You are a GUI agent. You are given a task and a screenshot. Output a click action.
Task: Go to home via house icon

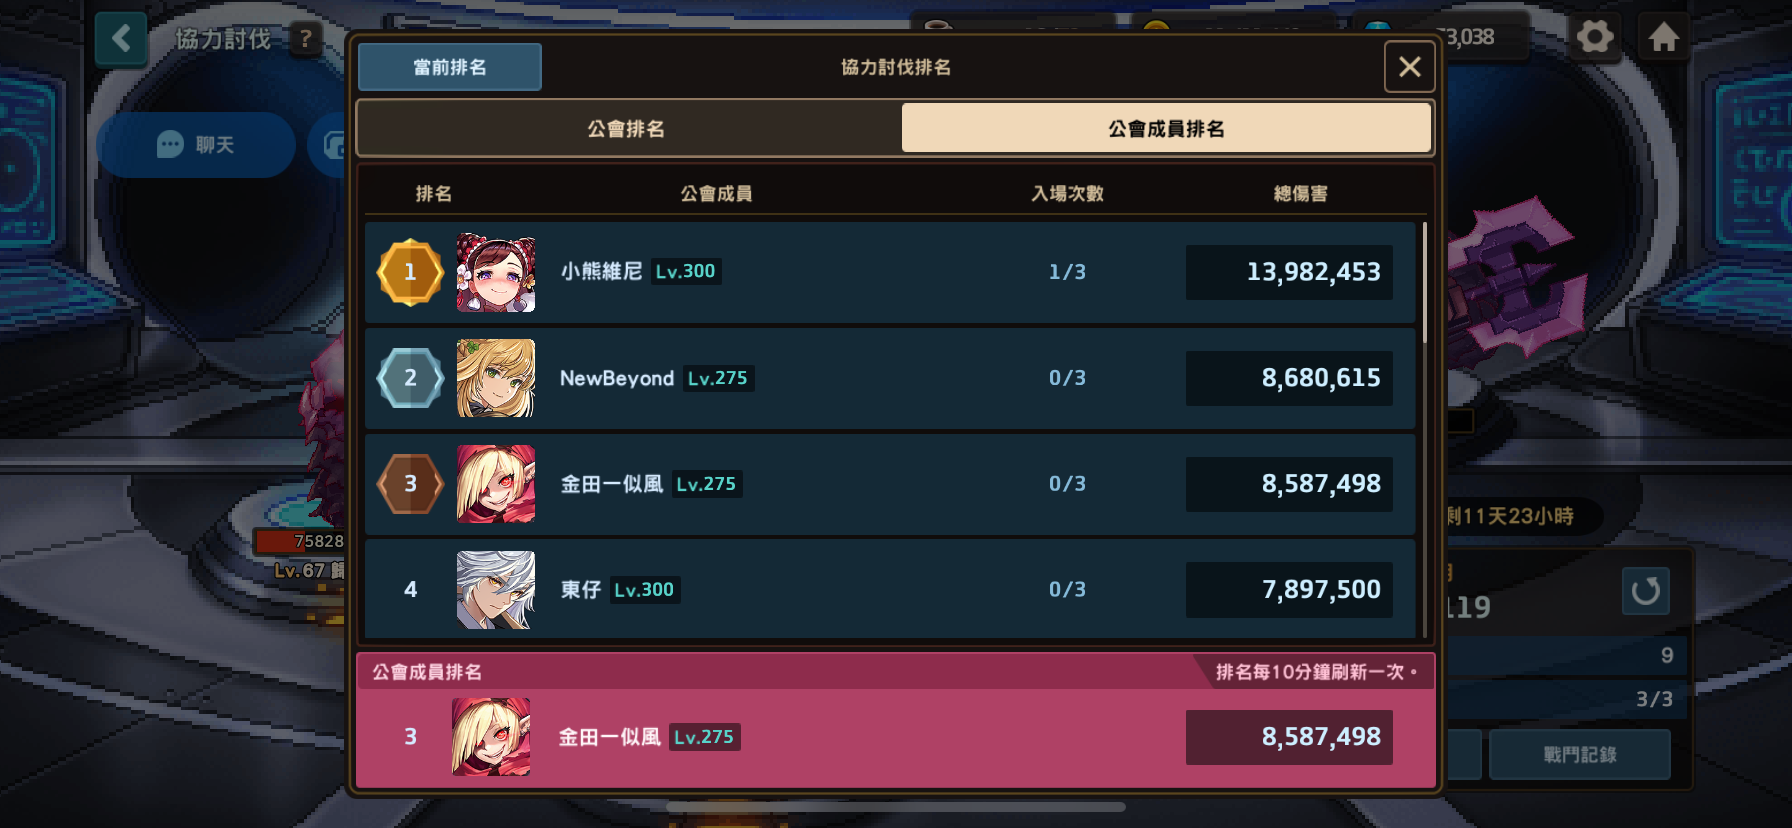(x=1664, y=38)
